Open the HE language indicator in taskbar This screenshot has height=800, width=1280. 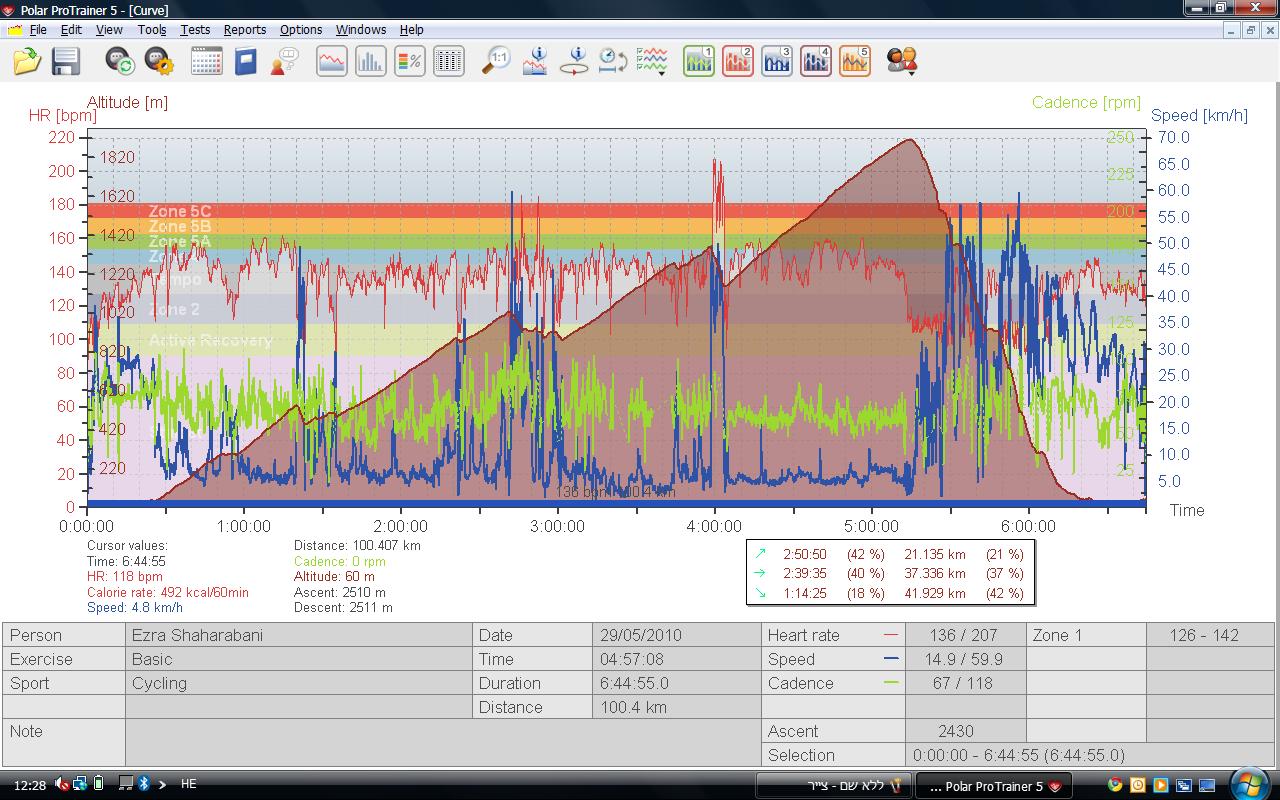[188, 784]
